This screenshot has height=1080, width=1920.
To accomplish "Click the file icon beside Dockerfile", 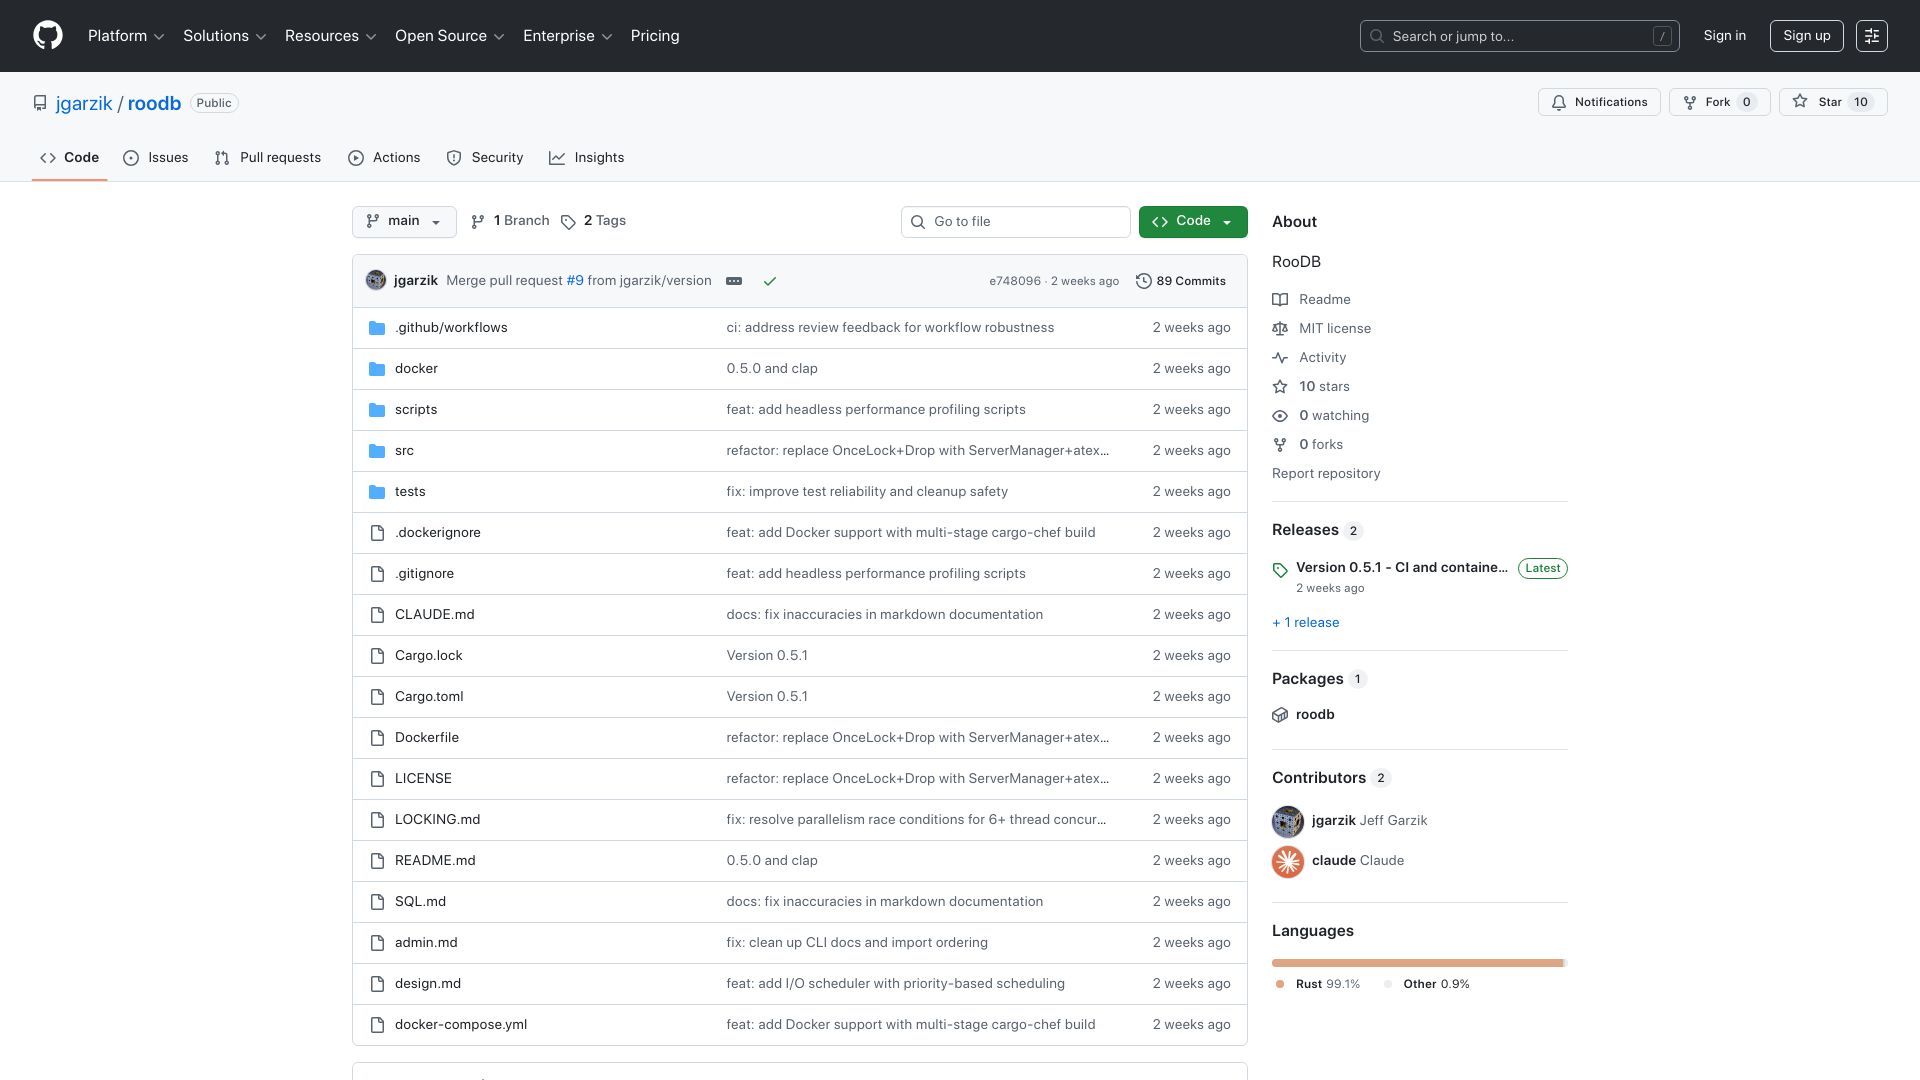I will (x=377, y=738).
